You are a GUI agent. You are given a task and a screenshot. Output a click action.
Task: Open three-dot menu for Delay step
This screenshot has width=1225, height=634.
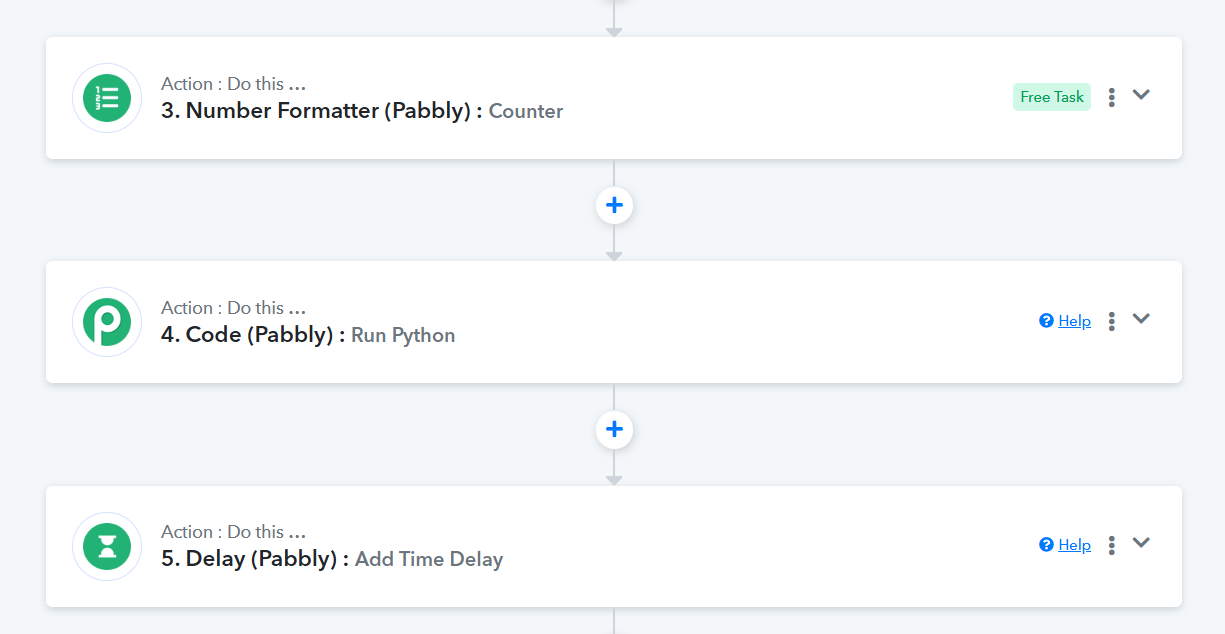1111,545
